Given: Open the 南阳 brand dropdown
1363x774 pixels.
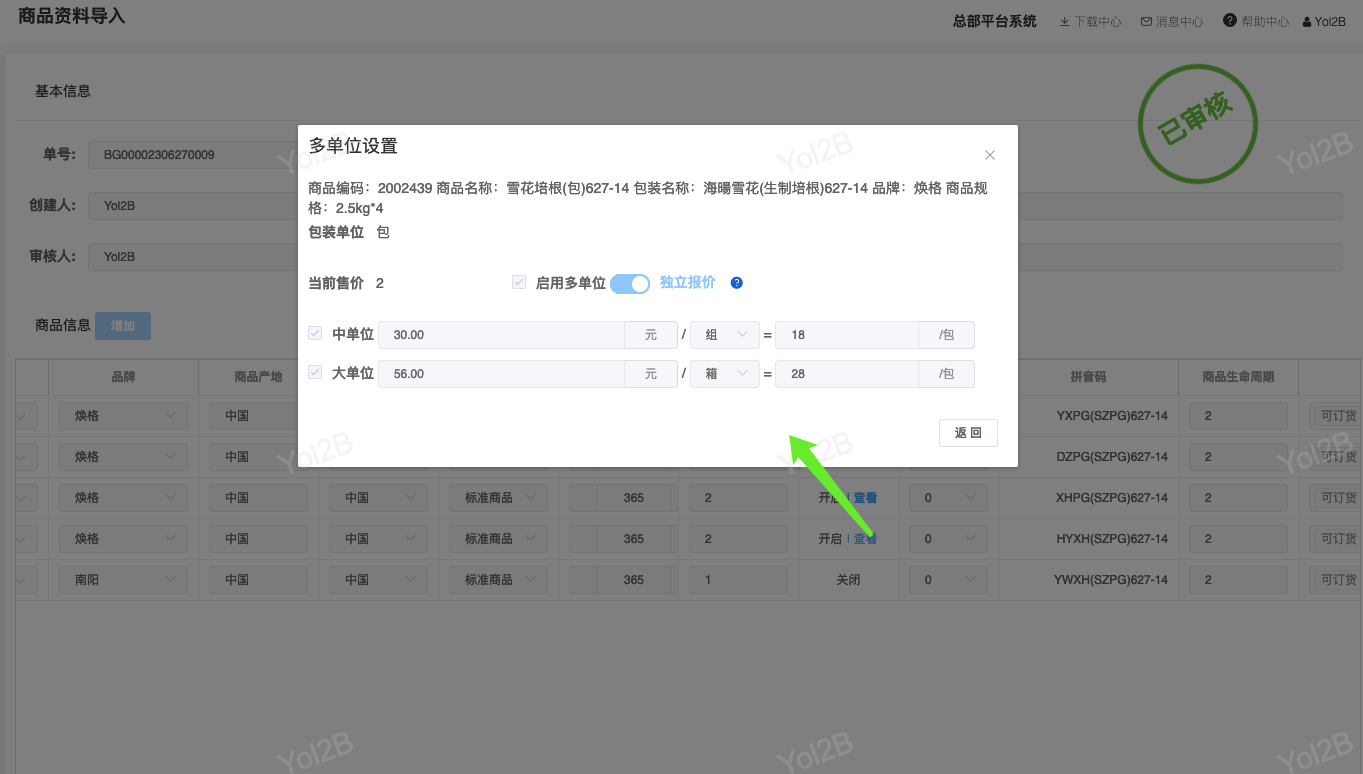Looking at the screenshot, I should (x=123, y=580).
